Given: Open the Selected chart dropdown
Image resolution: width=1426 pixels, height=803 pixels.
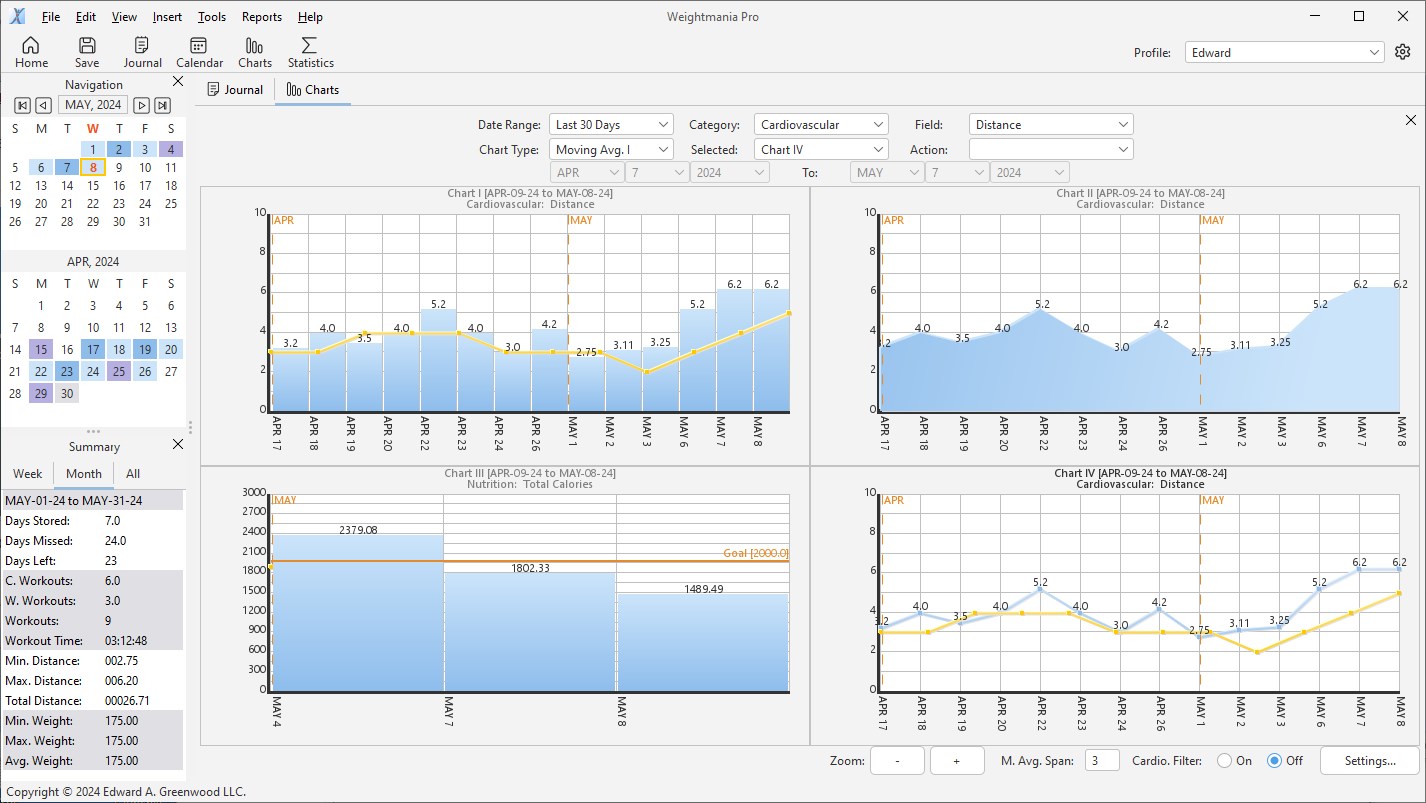Looking at the screenshot, I should coord(821,150).
